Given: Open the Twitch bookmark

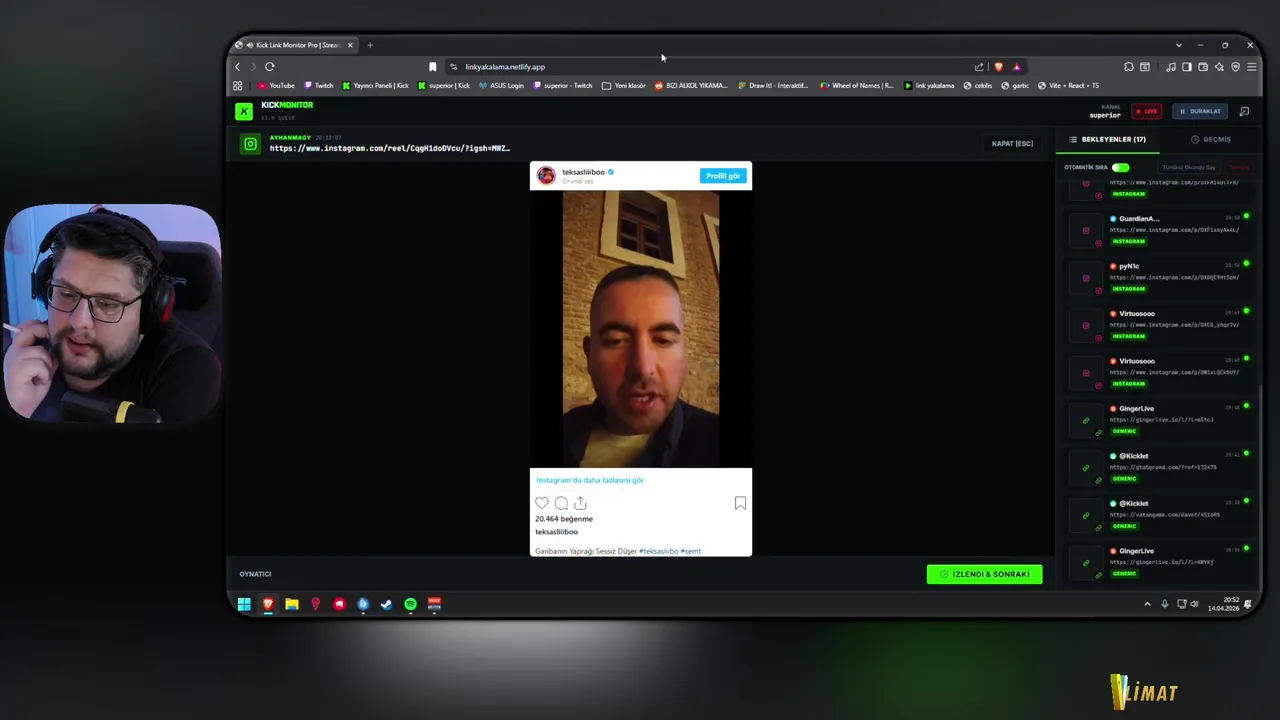Looking at the screenshot, I should 319,86.
